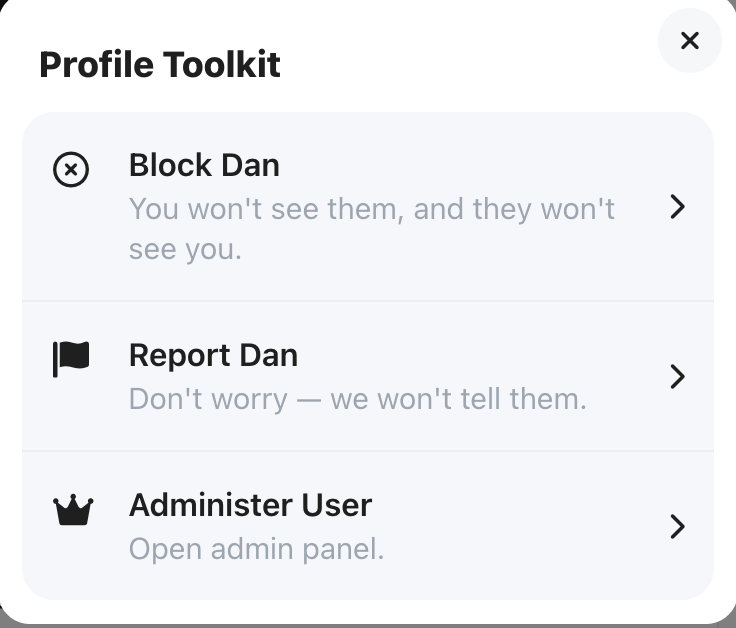Click the "Open admin panel." subtitle

pyautogui.click(x=256, y=549)
